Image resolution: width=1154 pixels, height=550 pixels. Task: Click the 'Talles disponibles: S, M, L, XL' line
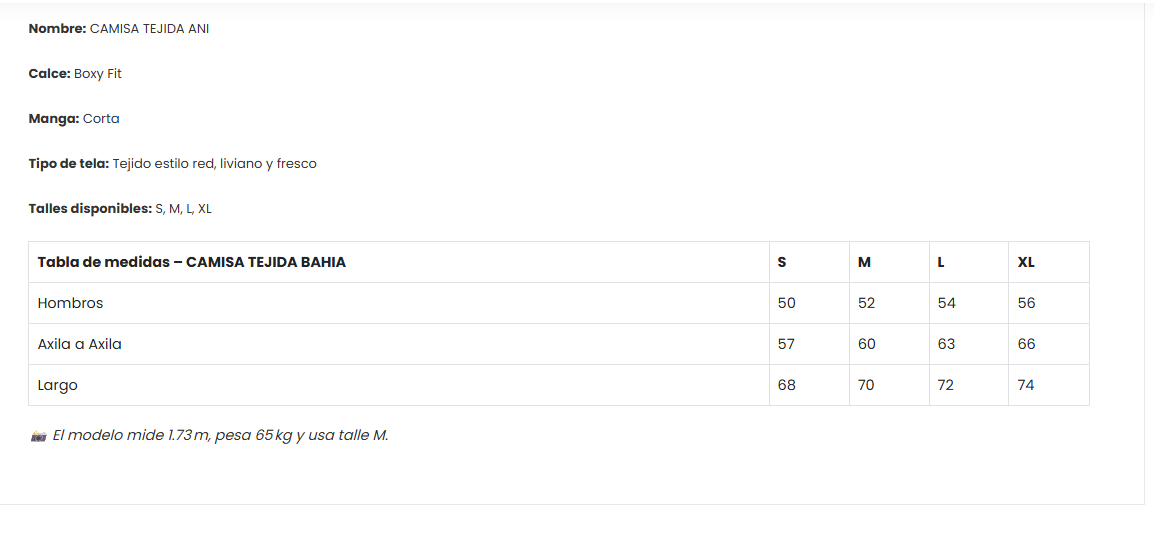point(120,209)
